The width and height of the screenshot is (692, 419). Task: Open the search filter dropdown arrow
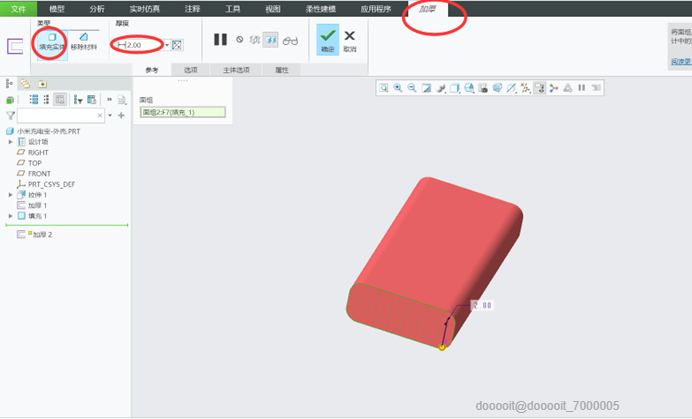click(x=110, y=116)
